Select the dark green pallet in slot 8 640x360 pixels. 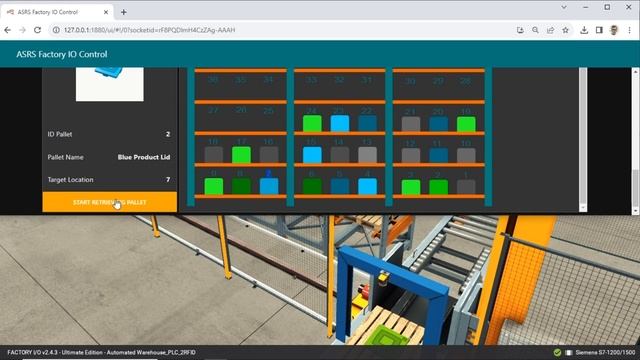click(241, 186)
